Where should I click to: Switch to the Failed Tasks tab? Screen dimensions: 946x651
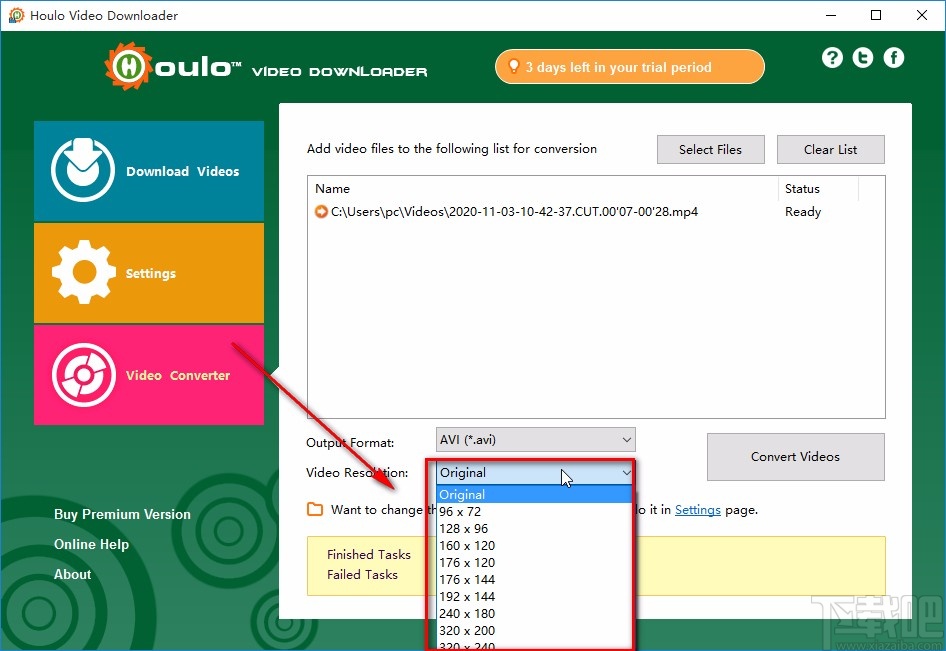coord(363,575)
